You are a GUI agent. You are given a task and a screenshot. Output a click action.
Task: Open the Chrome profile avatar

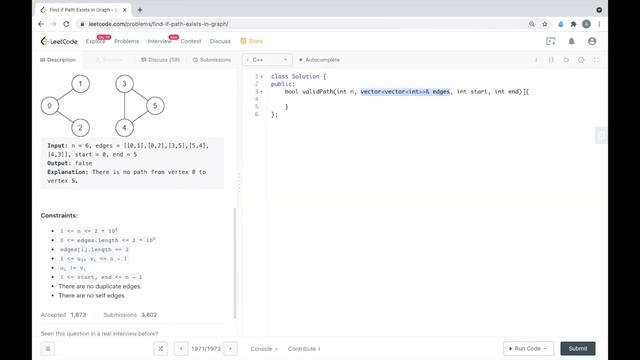(x=586, y=24)
